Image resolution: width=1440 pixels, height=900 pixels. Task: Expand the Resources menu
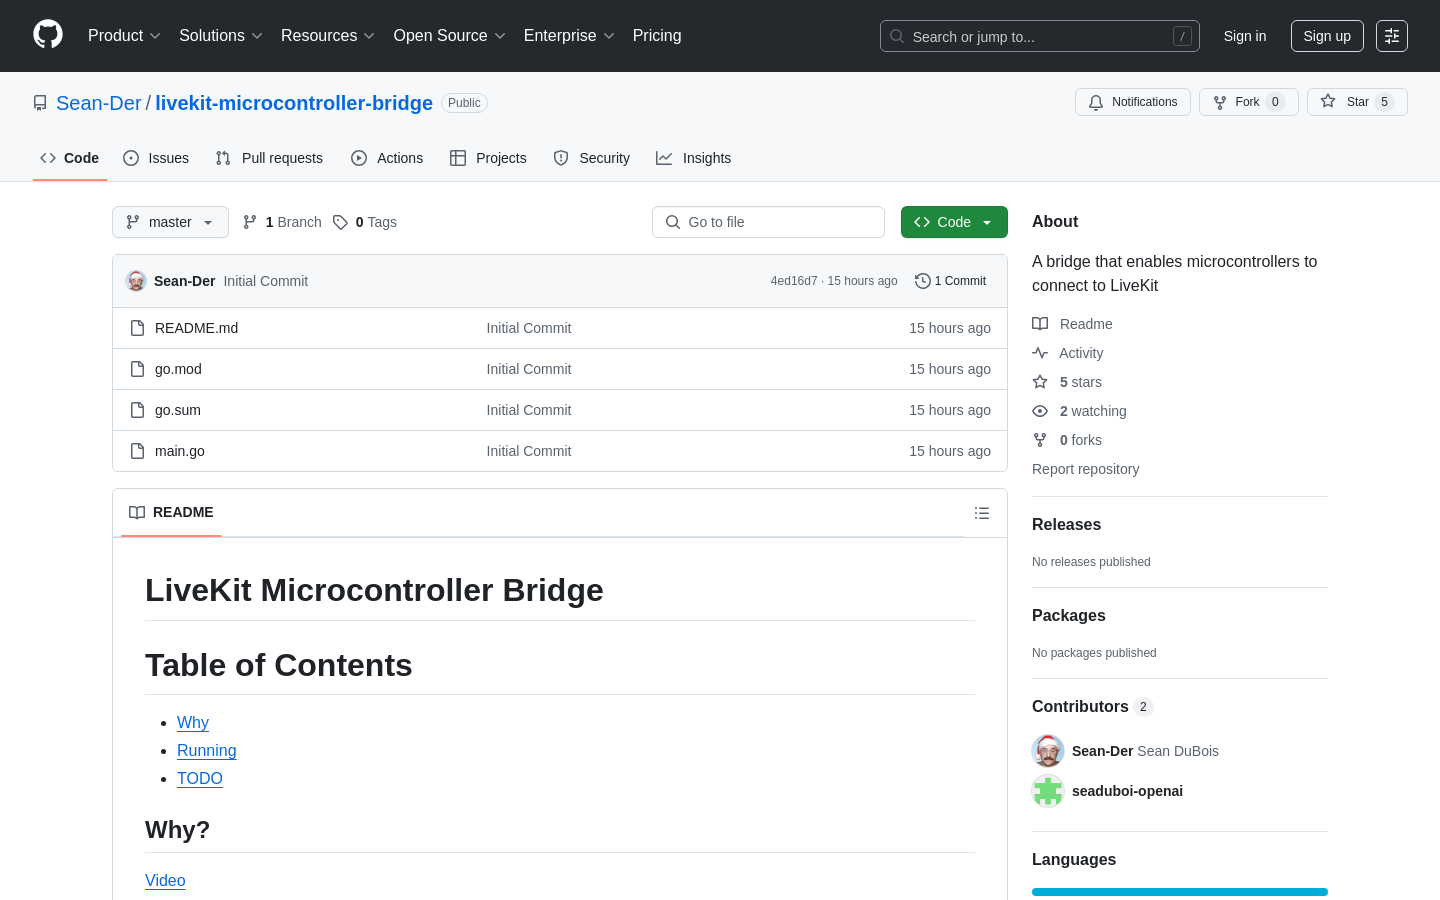(x=328, y=36)
